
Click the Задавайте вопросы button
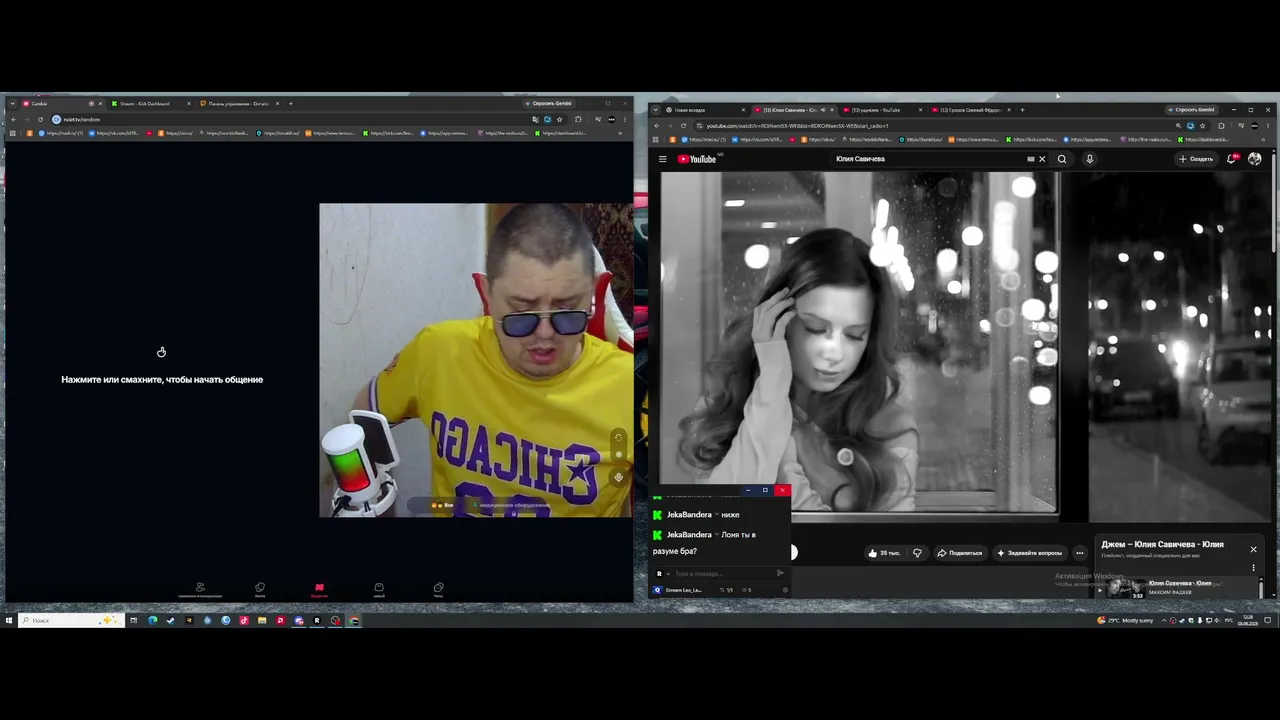pos(1030,553)
